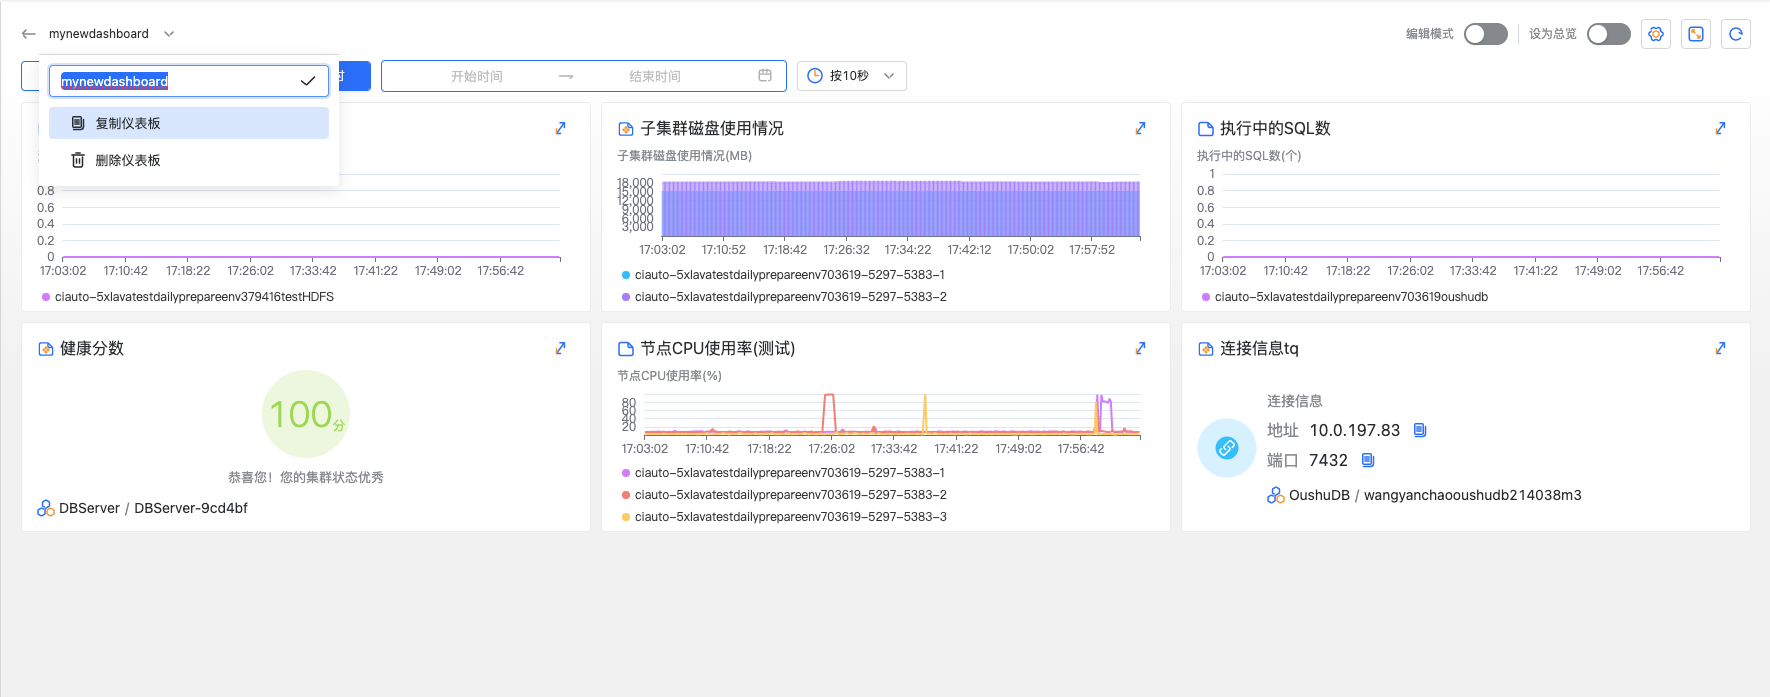Copy the port 7432
The width and height of the screenshot is (1770, 697).
pyautogui.click(x=1368, y=460)
